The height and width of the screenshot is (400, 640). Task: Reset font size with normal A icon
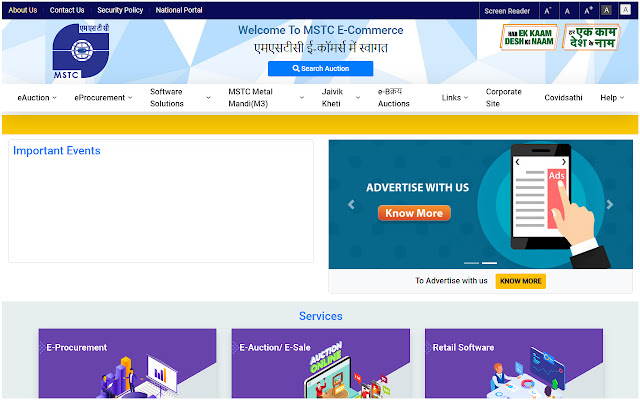coord(567,11)
